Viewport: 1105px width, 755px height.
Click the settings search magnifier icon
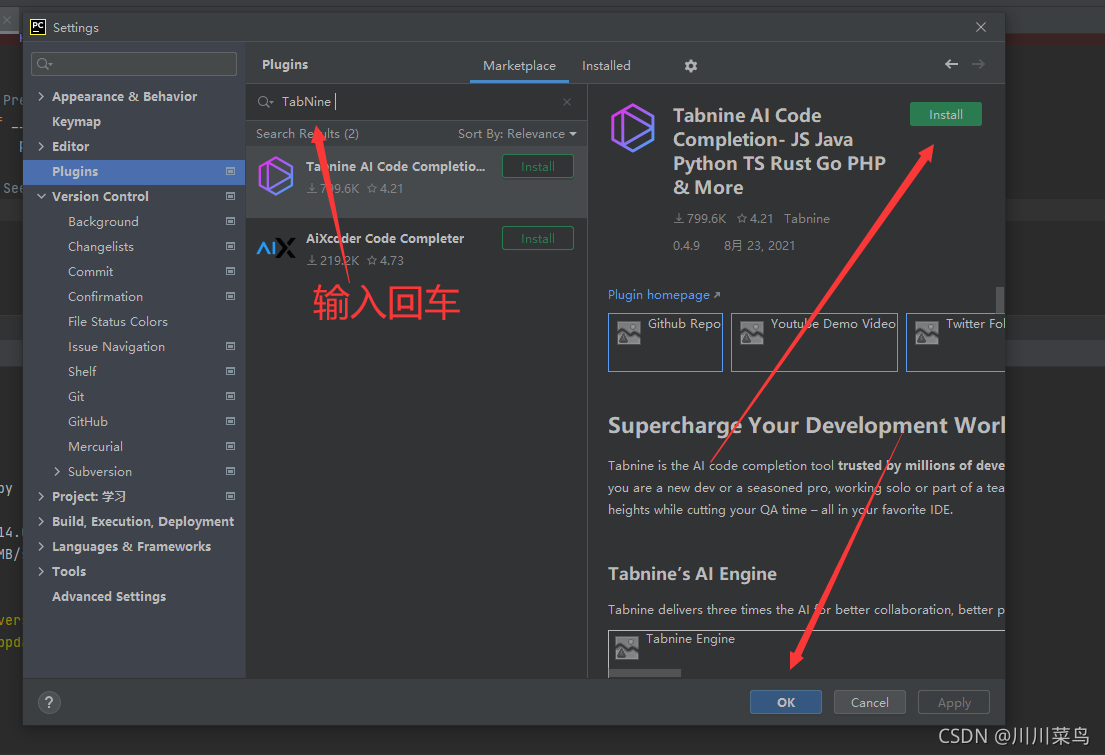(x=44, y=64)
